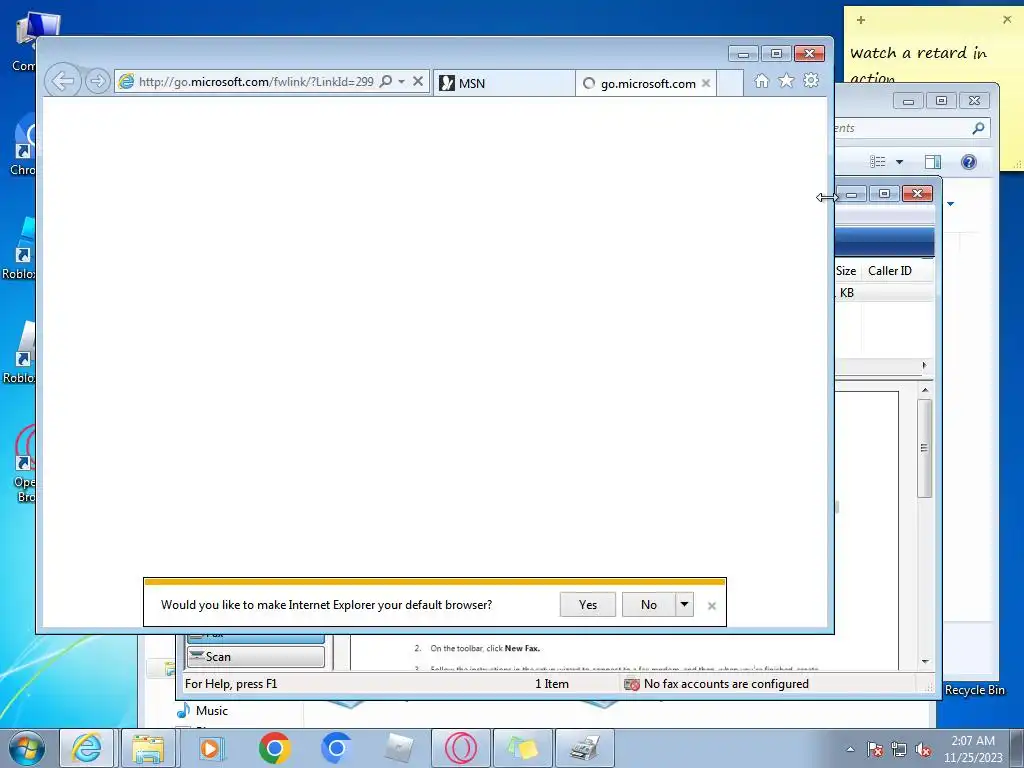
Task: Click the Recycle Bin desktop label
Action: 974,690
